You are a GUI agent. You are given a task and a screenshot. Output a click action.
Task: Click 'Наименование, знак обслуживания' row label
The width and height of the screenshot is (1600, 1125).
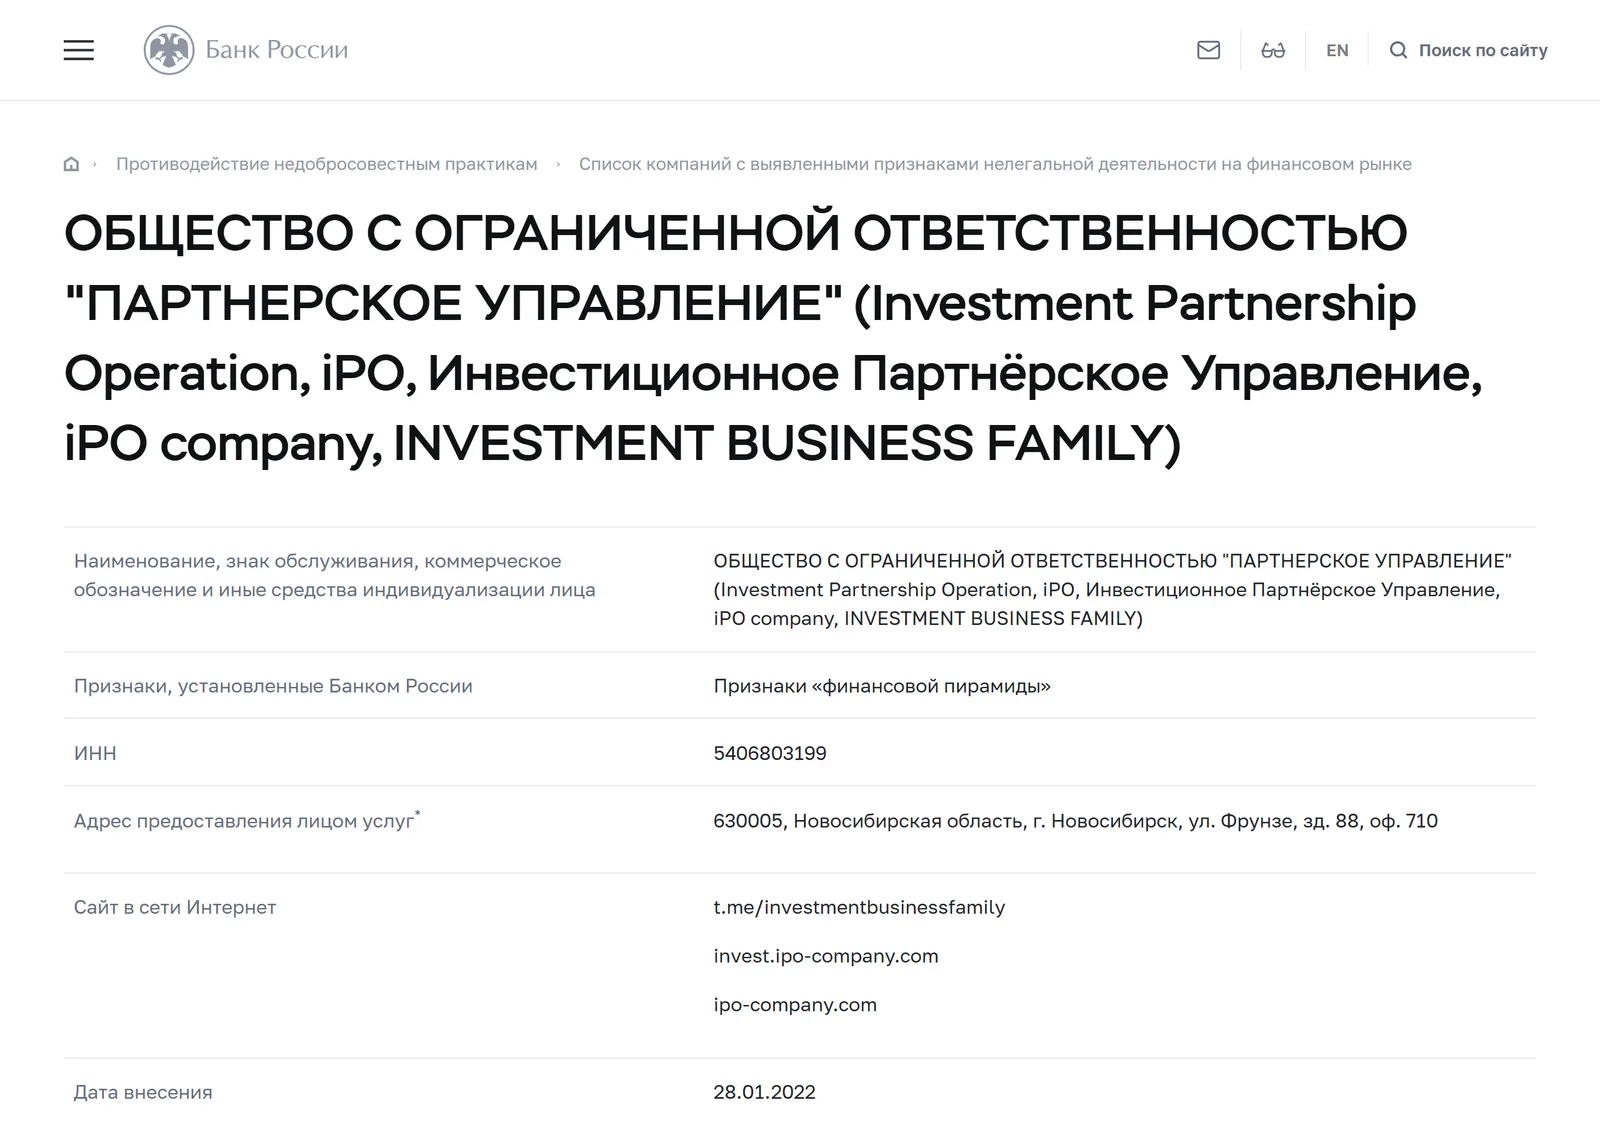tap(334, 575)
